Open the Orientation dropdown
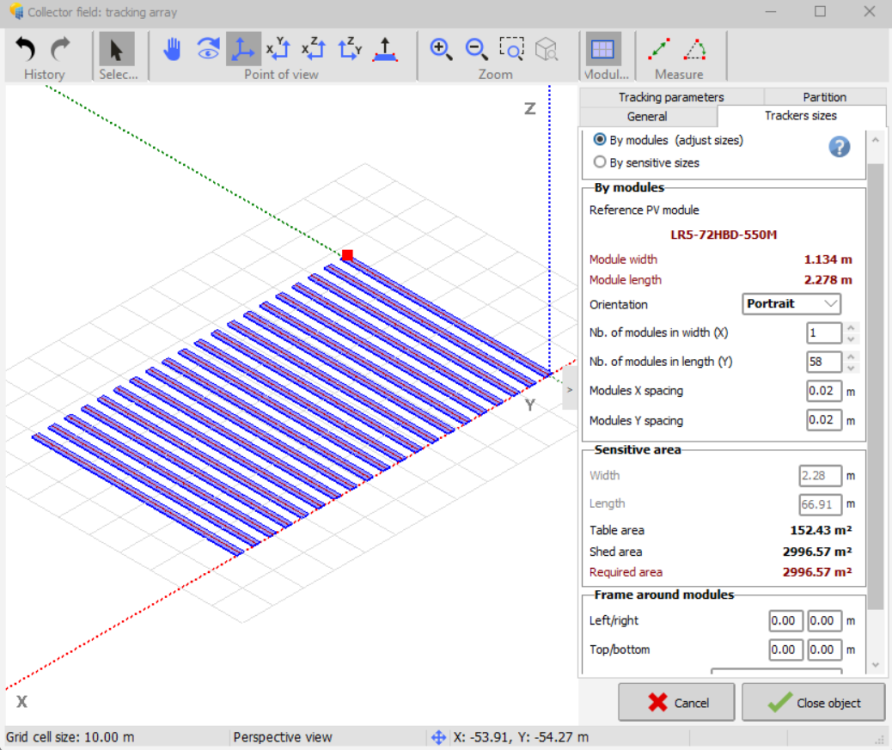 coord(791,304)
